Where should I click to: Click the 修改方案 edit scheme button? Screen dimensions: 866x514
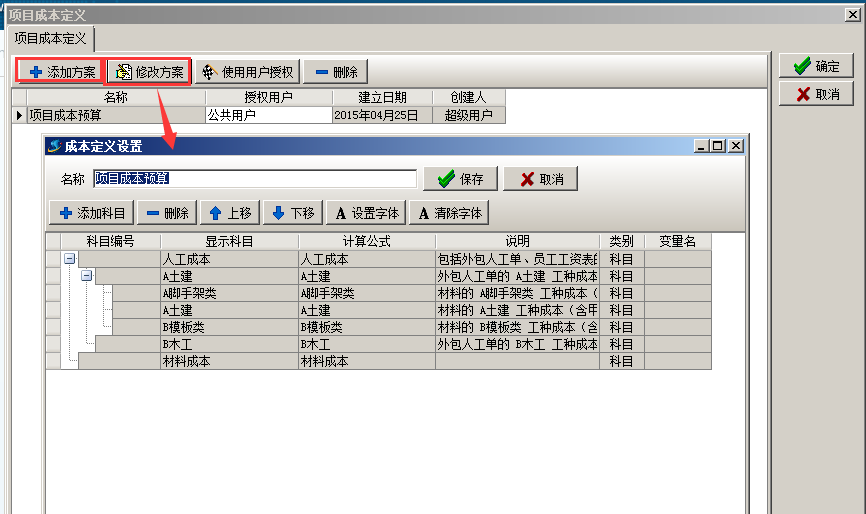pyautogui.click(x=149, y=72)
